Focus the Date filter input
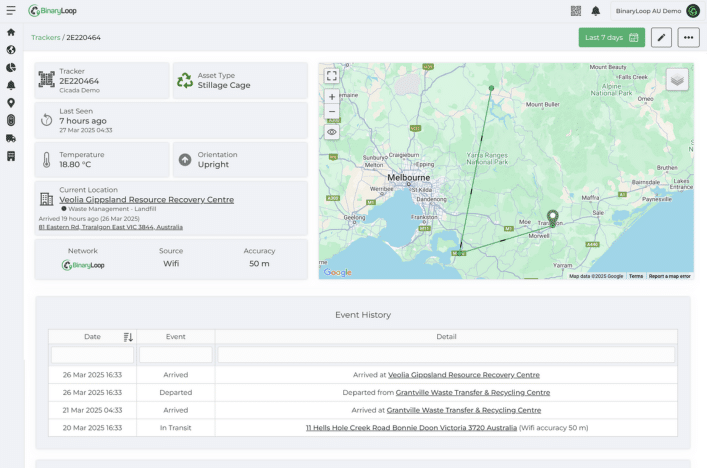The image size is (707, 468). point(92,354)
